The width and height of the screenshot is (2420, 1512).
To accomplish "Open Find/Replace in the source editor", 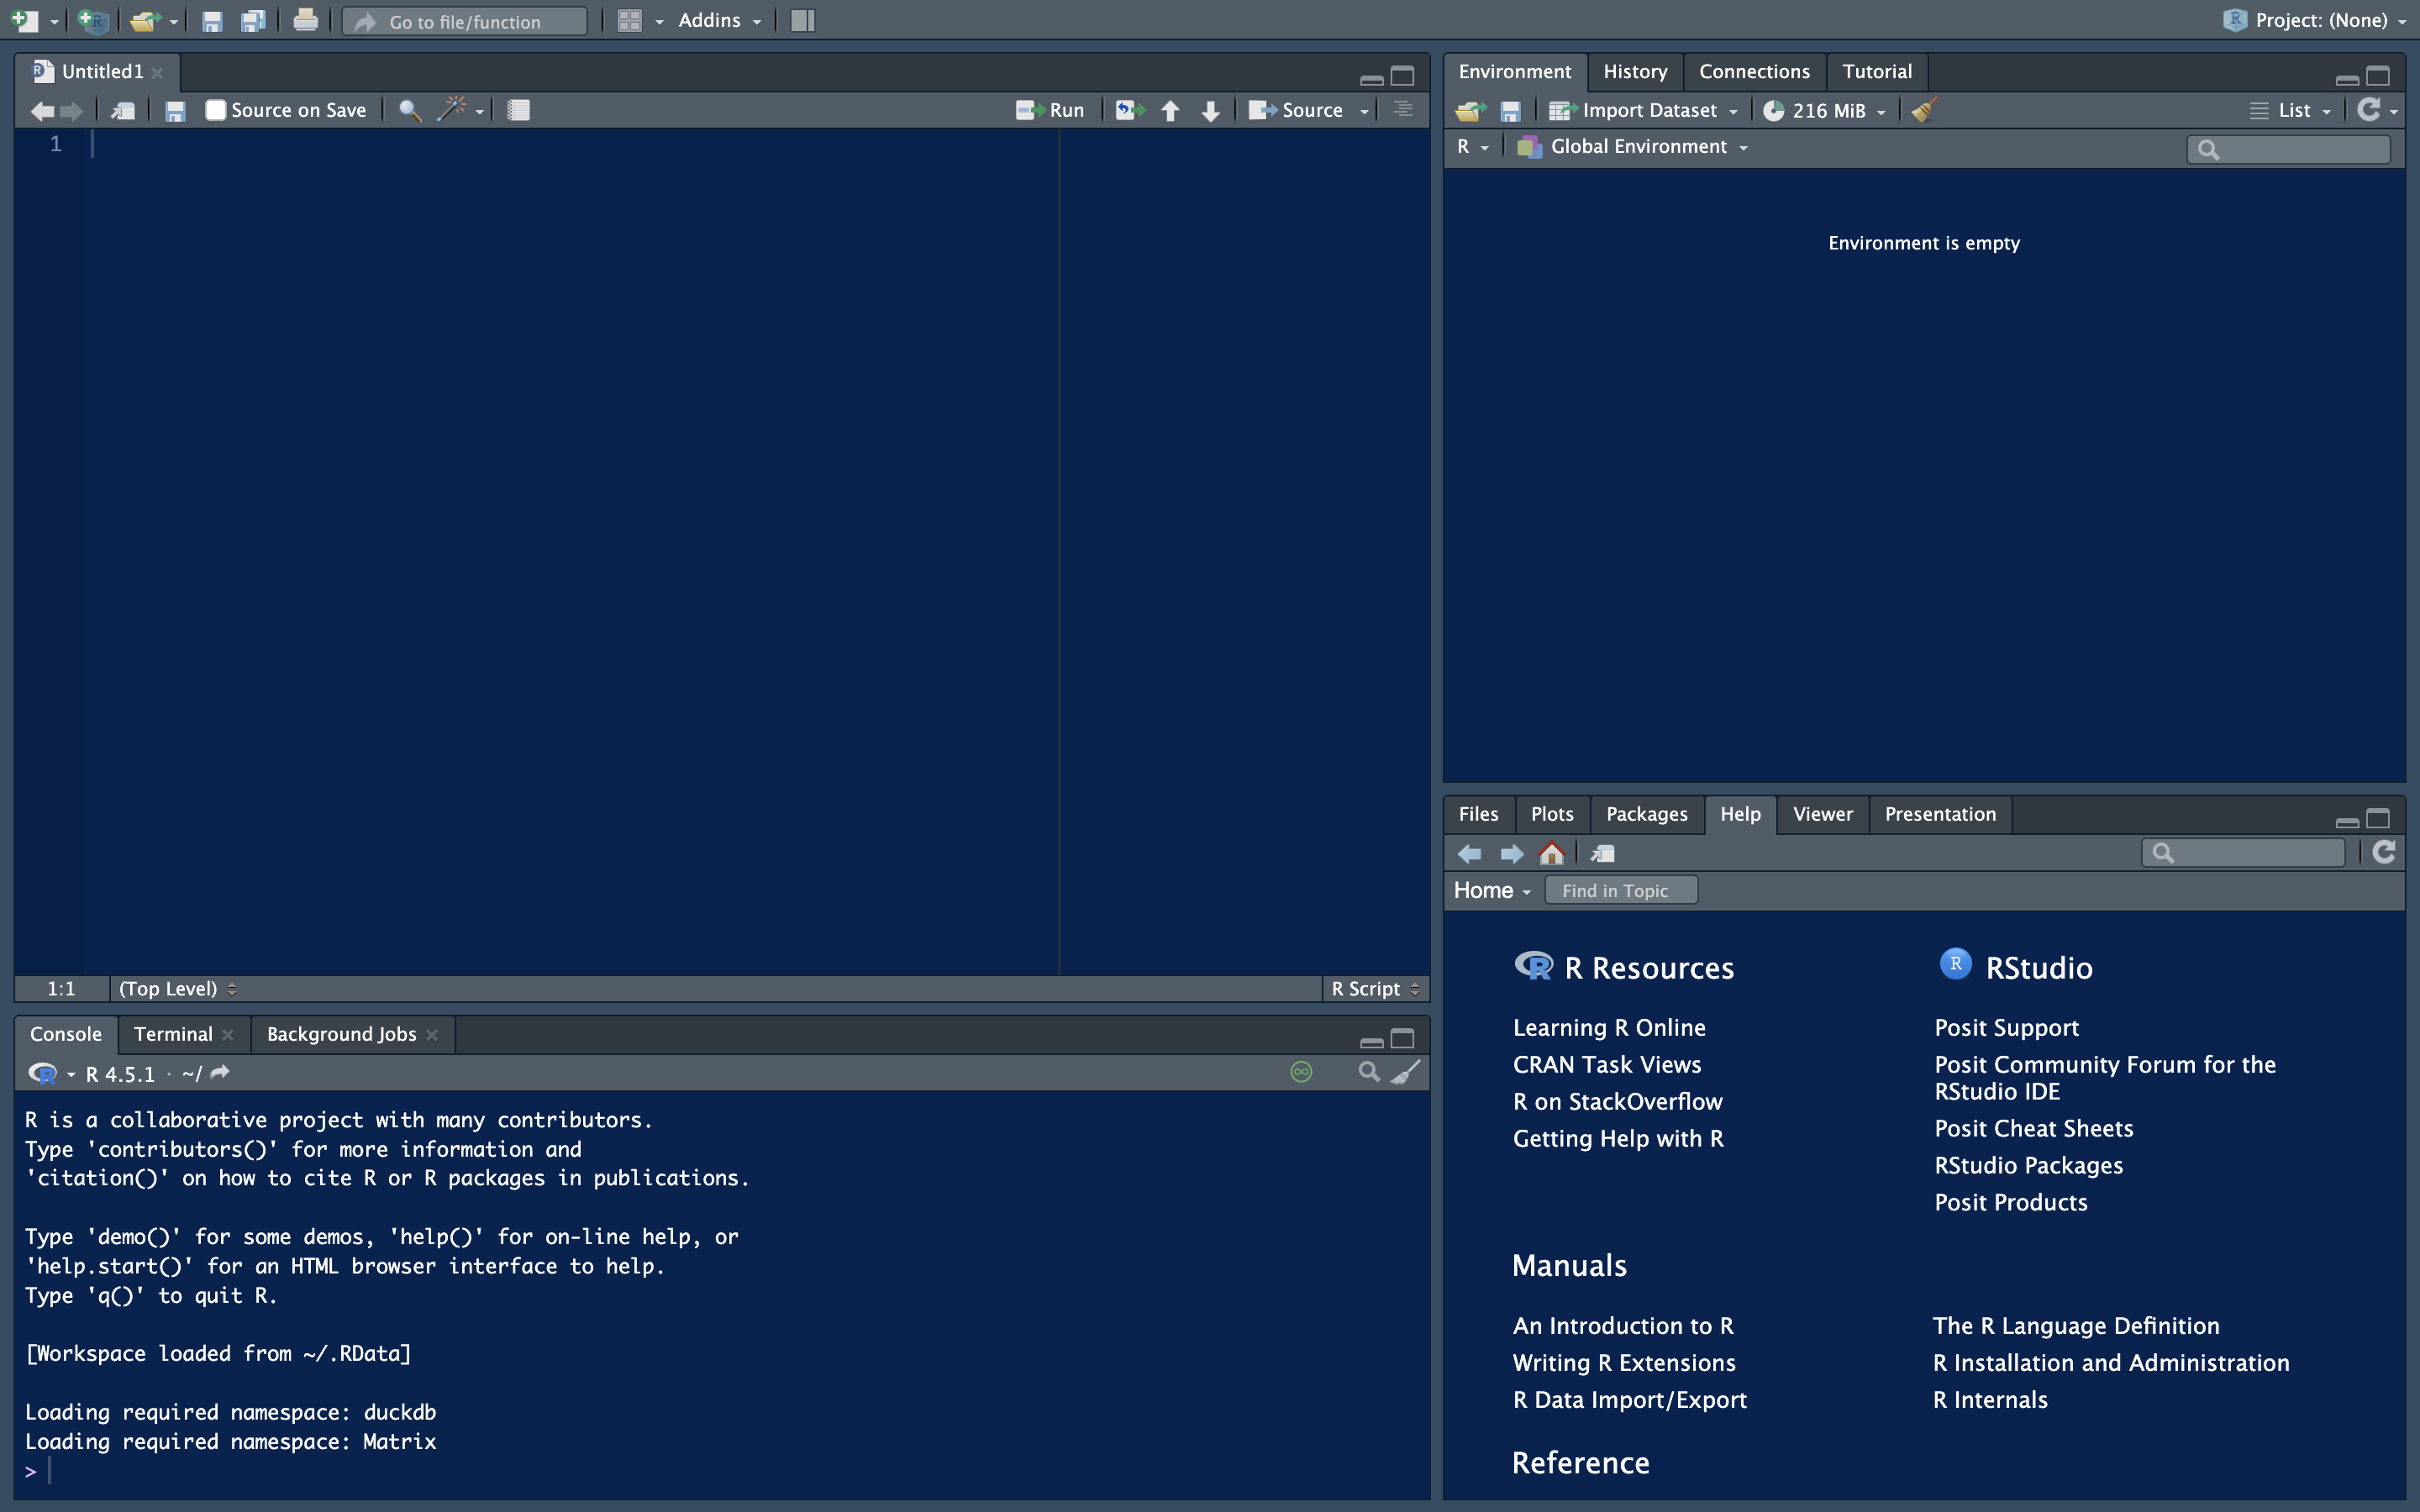I will pyautogui.click(x=408, y=110).
